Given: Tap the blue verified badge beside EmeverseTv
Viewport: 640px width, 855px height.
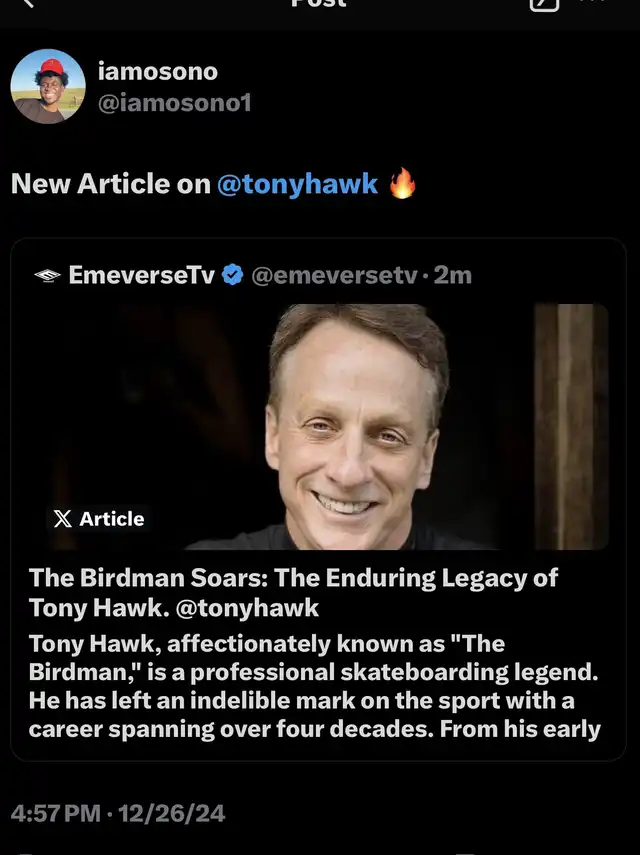Looking at the screenshot, I should point(232,275).
